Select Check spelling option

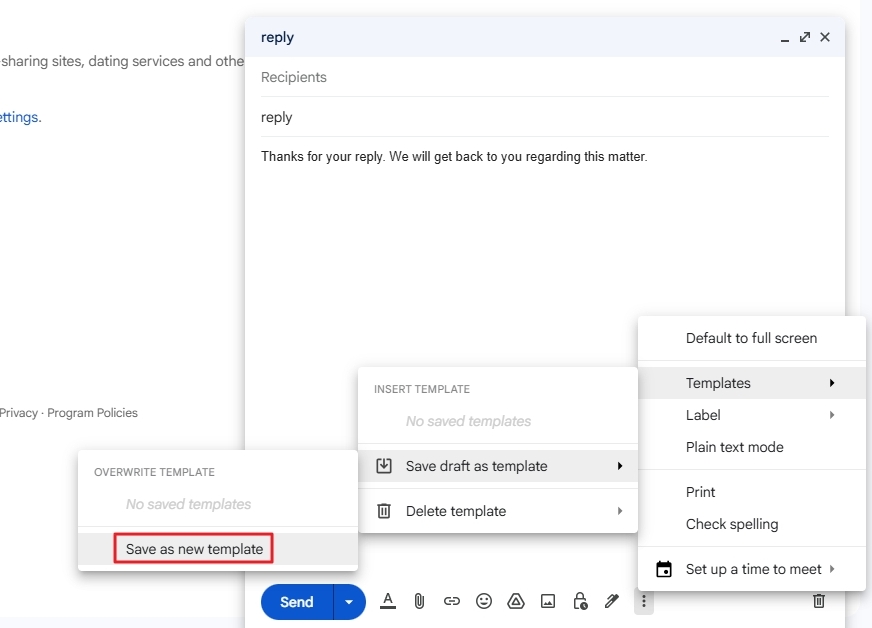[x=751, y=524]
